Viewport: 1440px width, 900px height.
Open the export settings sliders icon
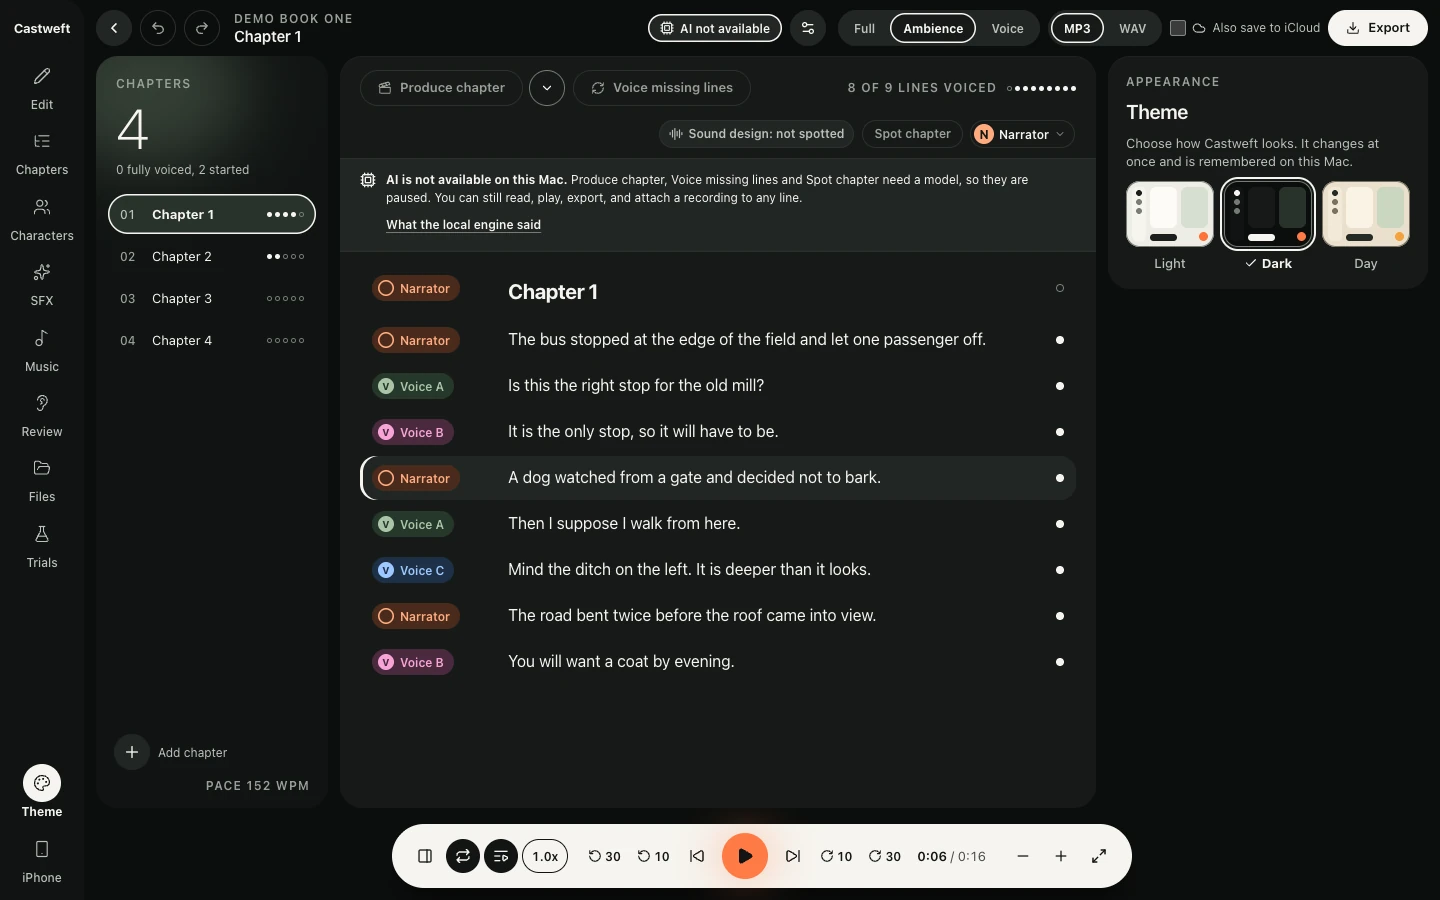(x=808, y=28)
